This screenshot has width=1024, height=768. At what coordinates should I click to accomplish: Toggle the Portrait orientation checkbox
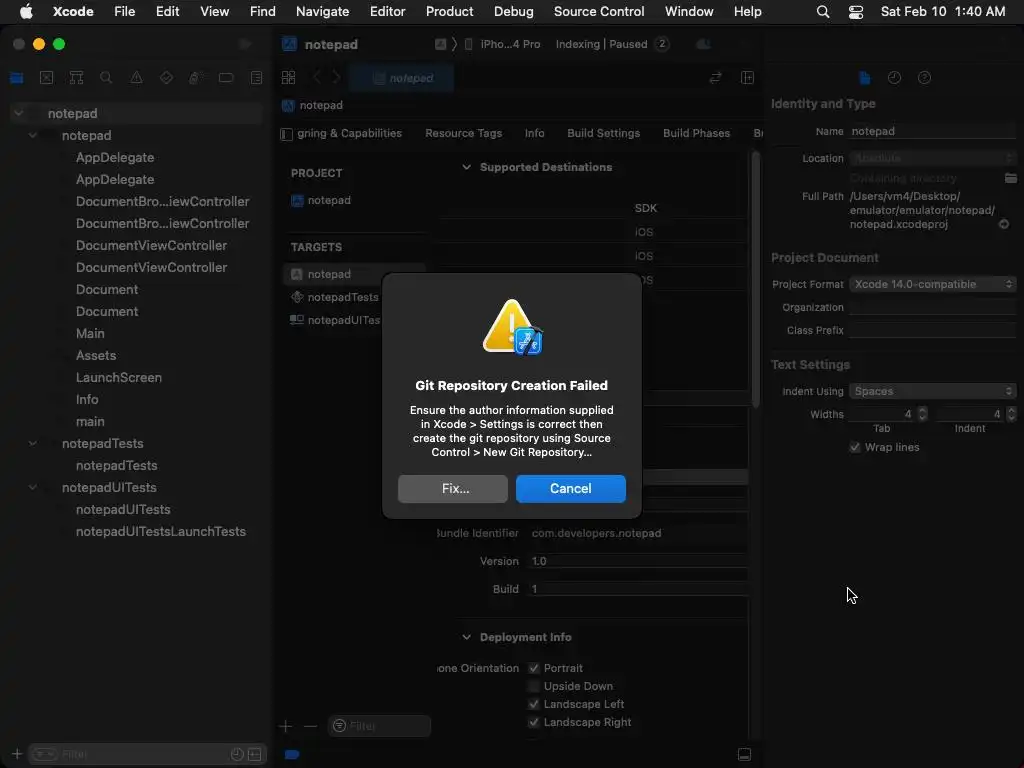pyautogui.click(x=534, y=668)
